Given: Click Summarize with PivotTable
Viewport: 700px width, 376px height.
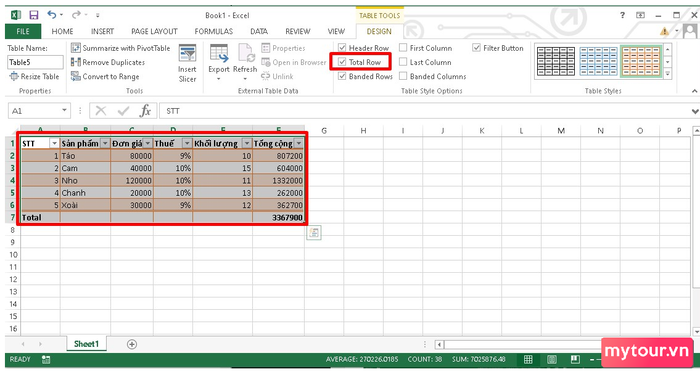Looking at the screenshot, I should pos(121,48).
